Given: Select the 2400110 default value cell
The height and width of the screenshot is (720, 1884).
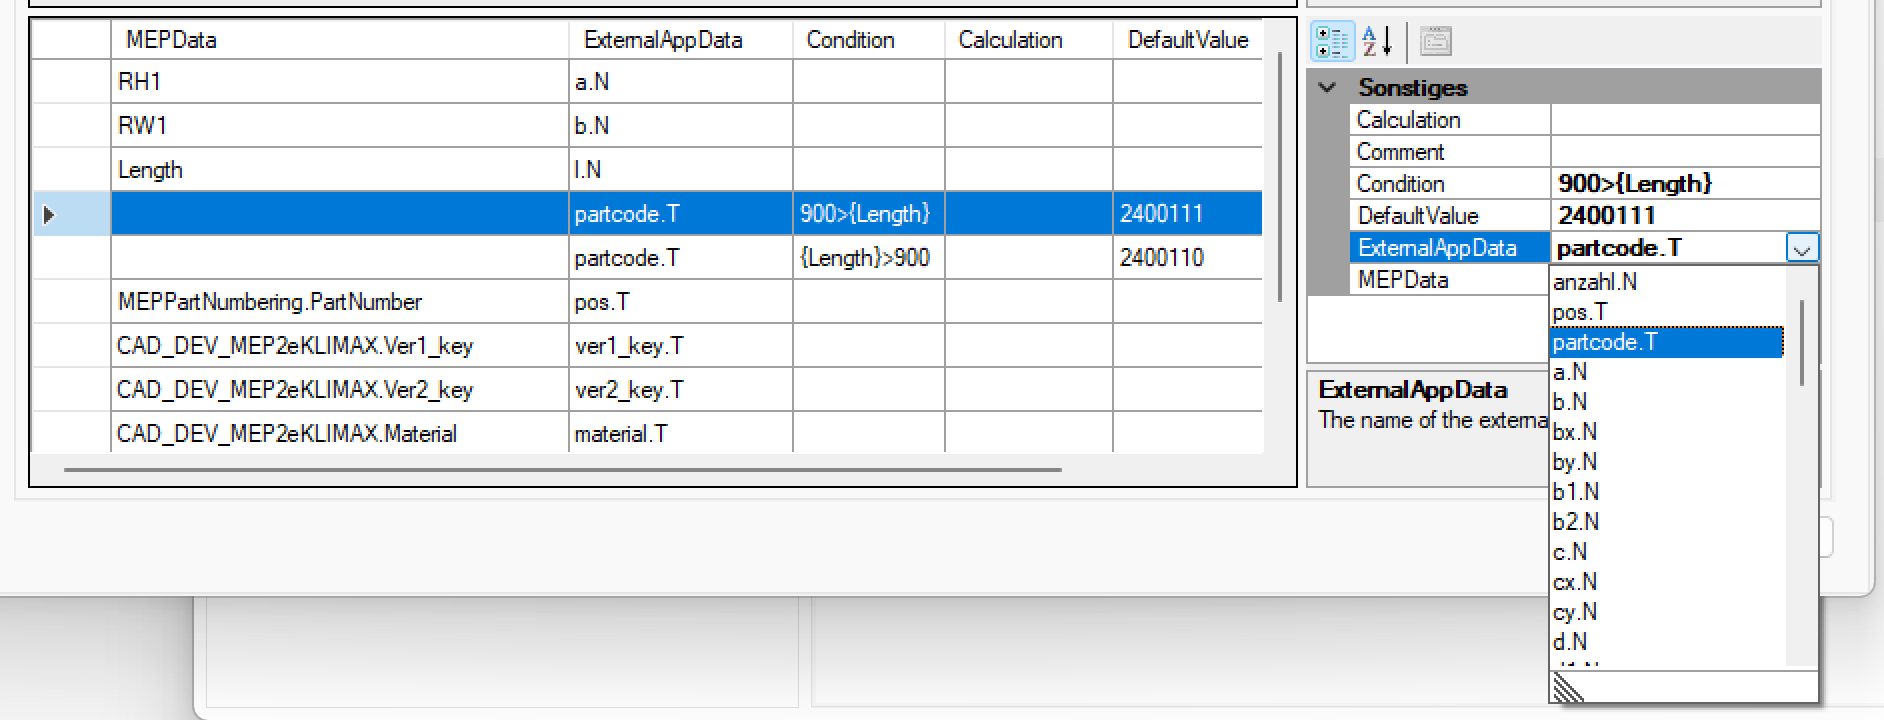Looking at the screenshot, I should (1188, 258).
